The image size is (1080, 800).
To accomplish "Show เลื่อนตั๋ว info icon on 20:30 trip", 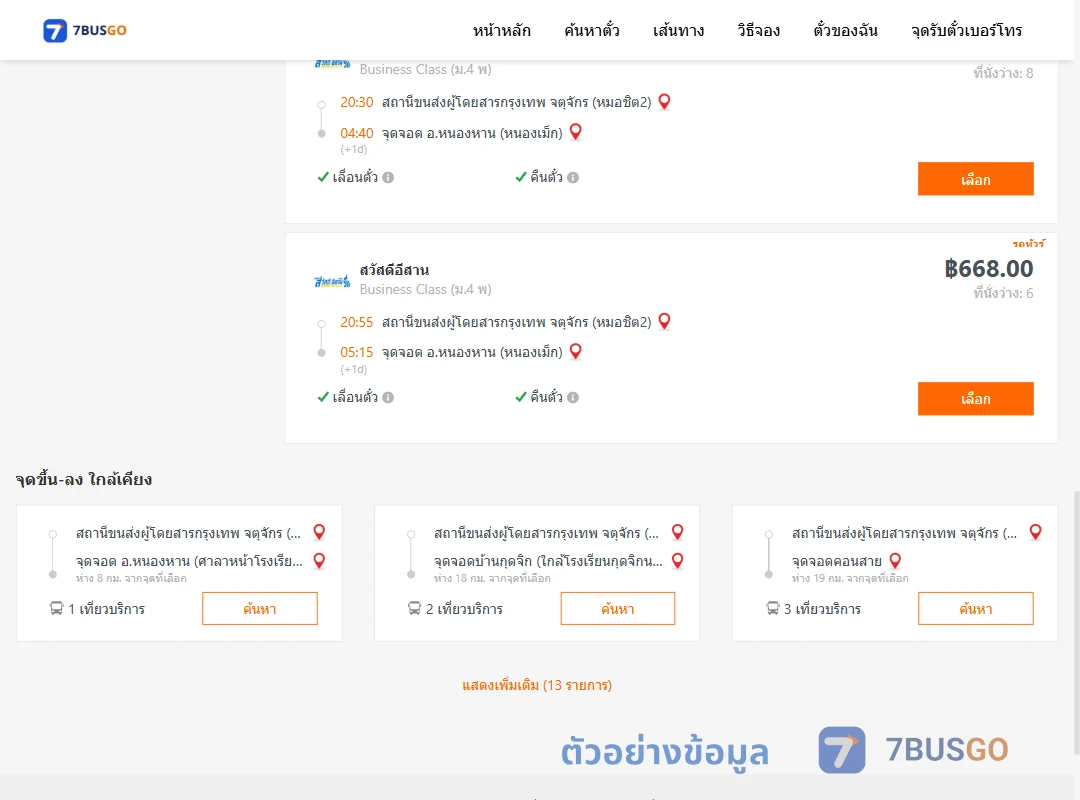I will [x=388, y=178].
